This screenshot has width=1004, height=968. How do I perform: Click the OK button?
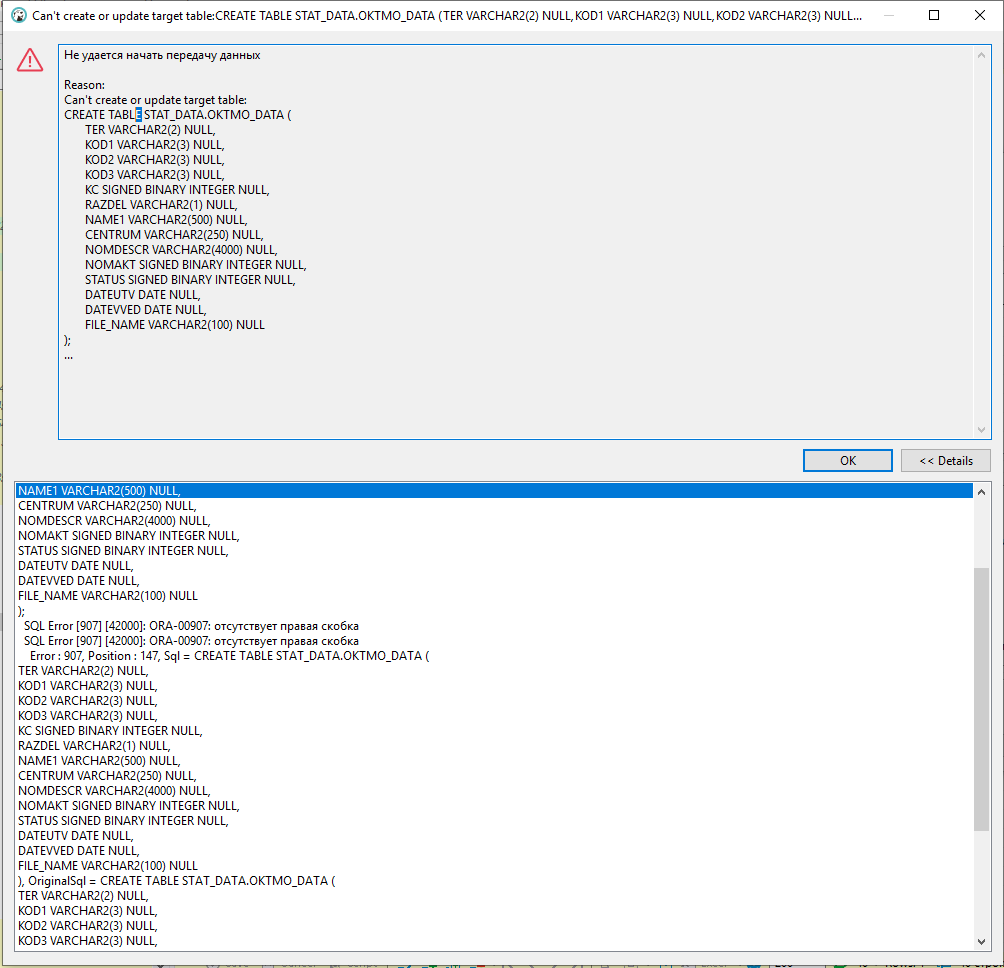pos(847,460)
